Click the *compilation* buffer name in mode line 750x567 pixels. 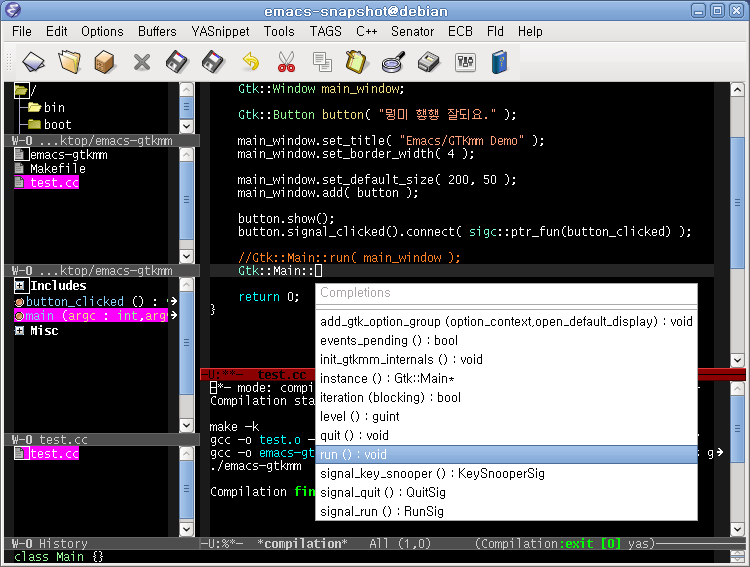pos(302,544)
